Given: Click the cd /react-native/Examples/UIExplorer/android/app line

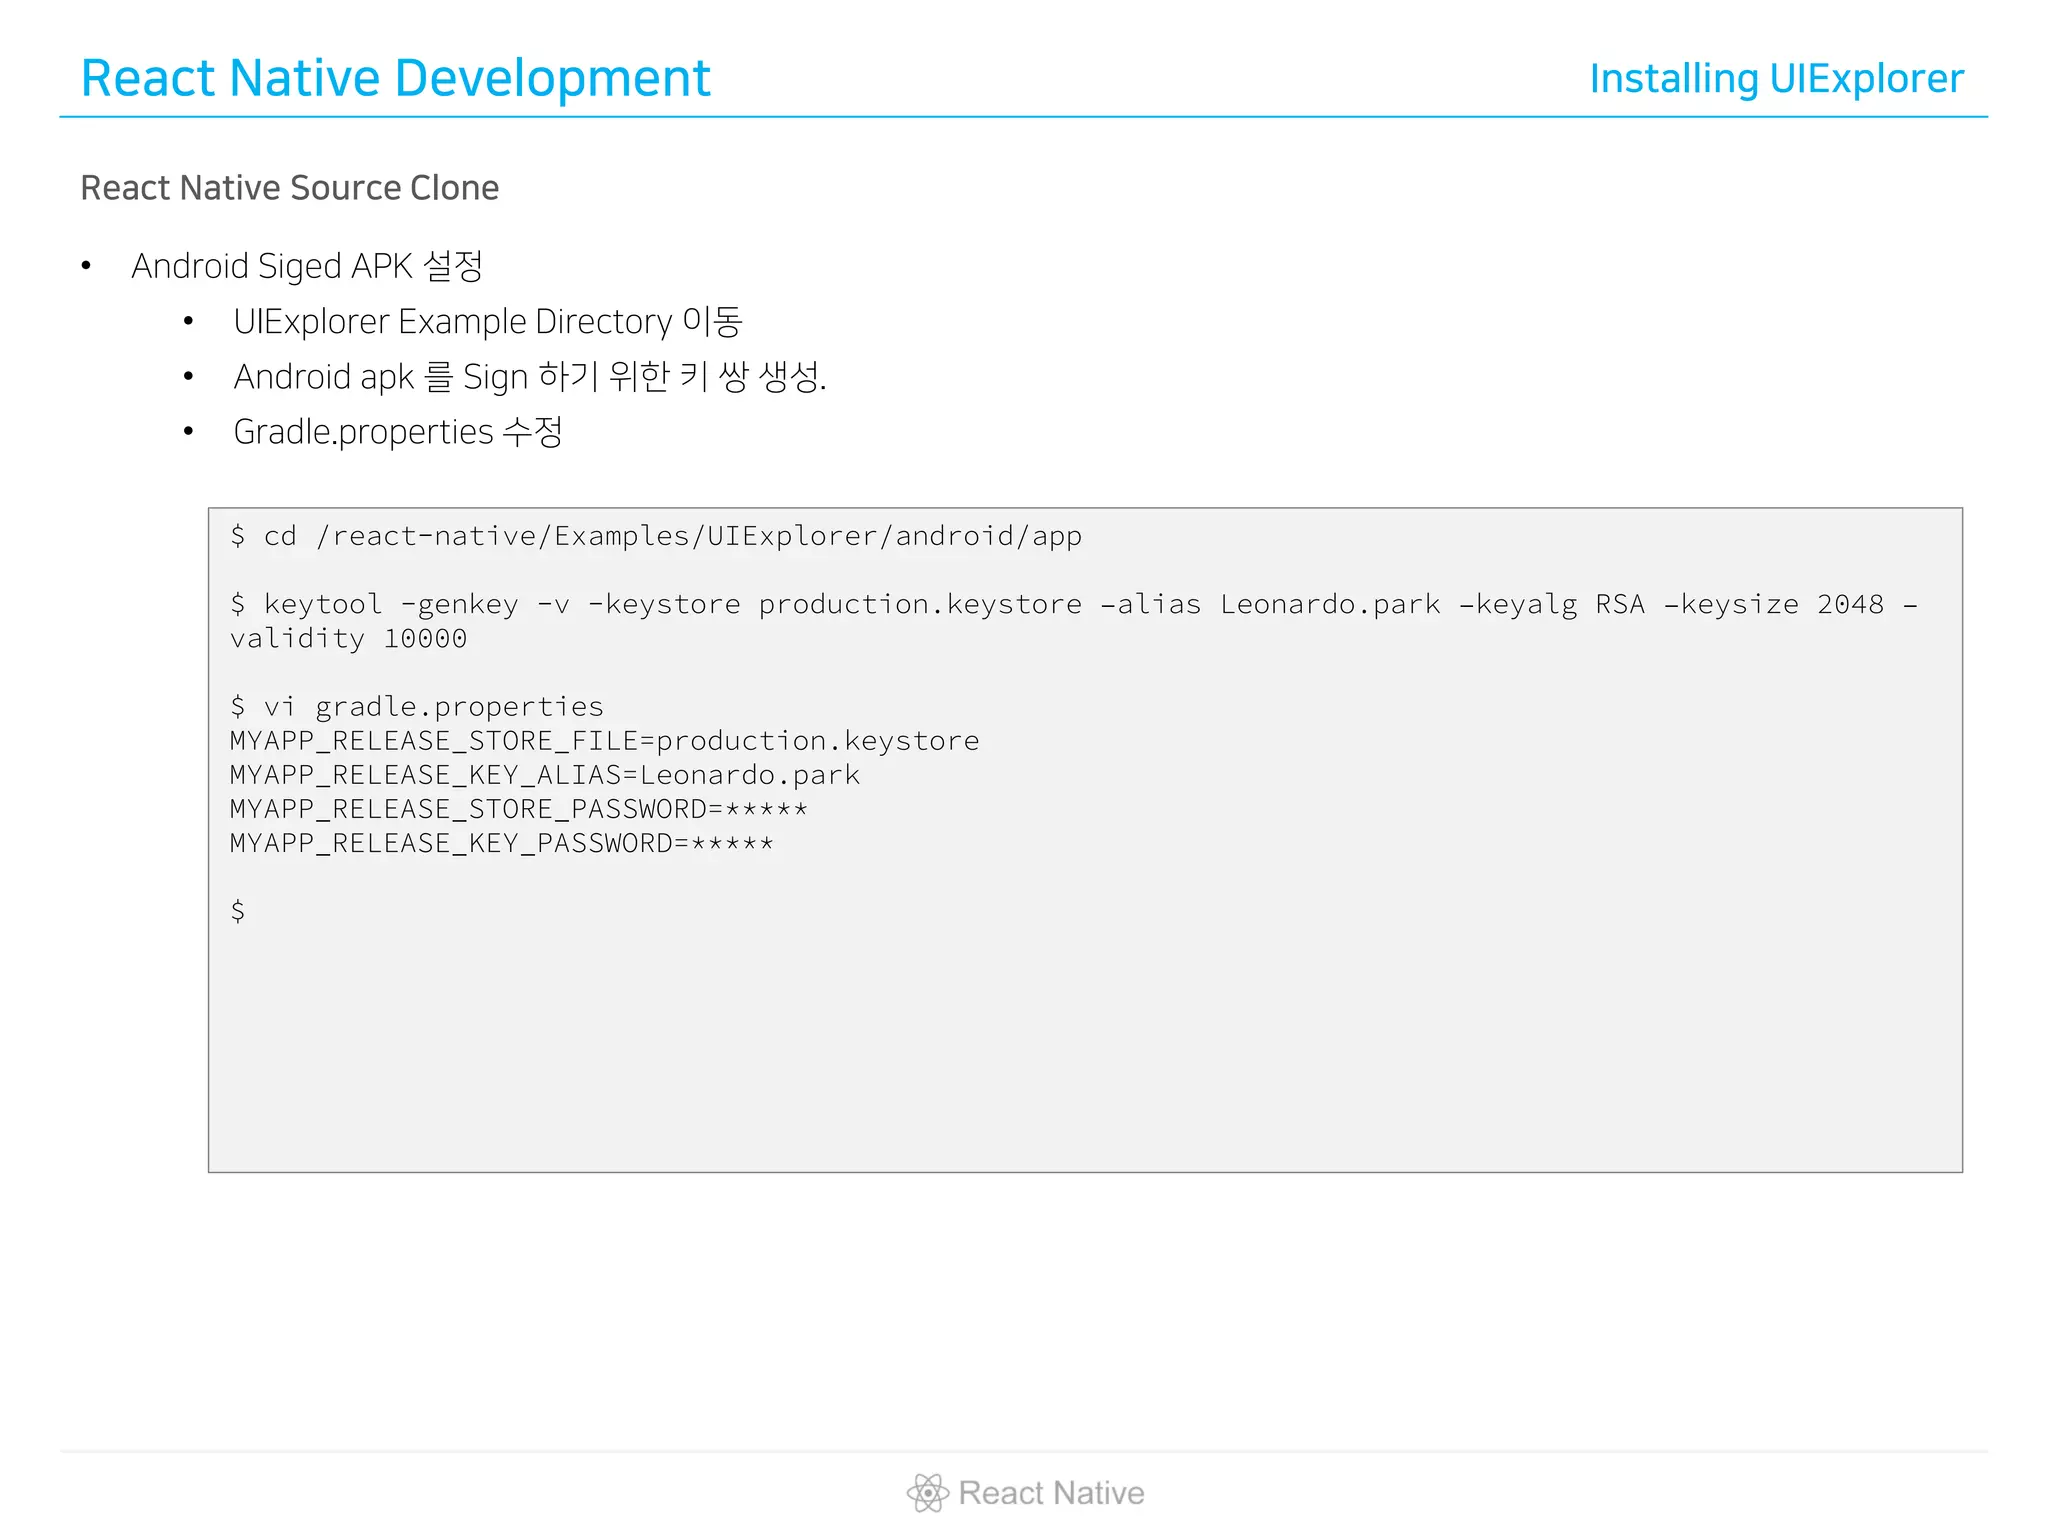Looking at the screenshot, I should (656, 536).
